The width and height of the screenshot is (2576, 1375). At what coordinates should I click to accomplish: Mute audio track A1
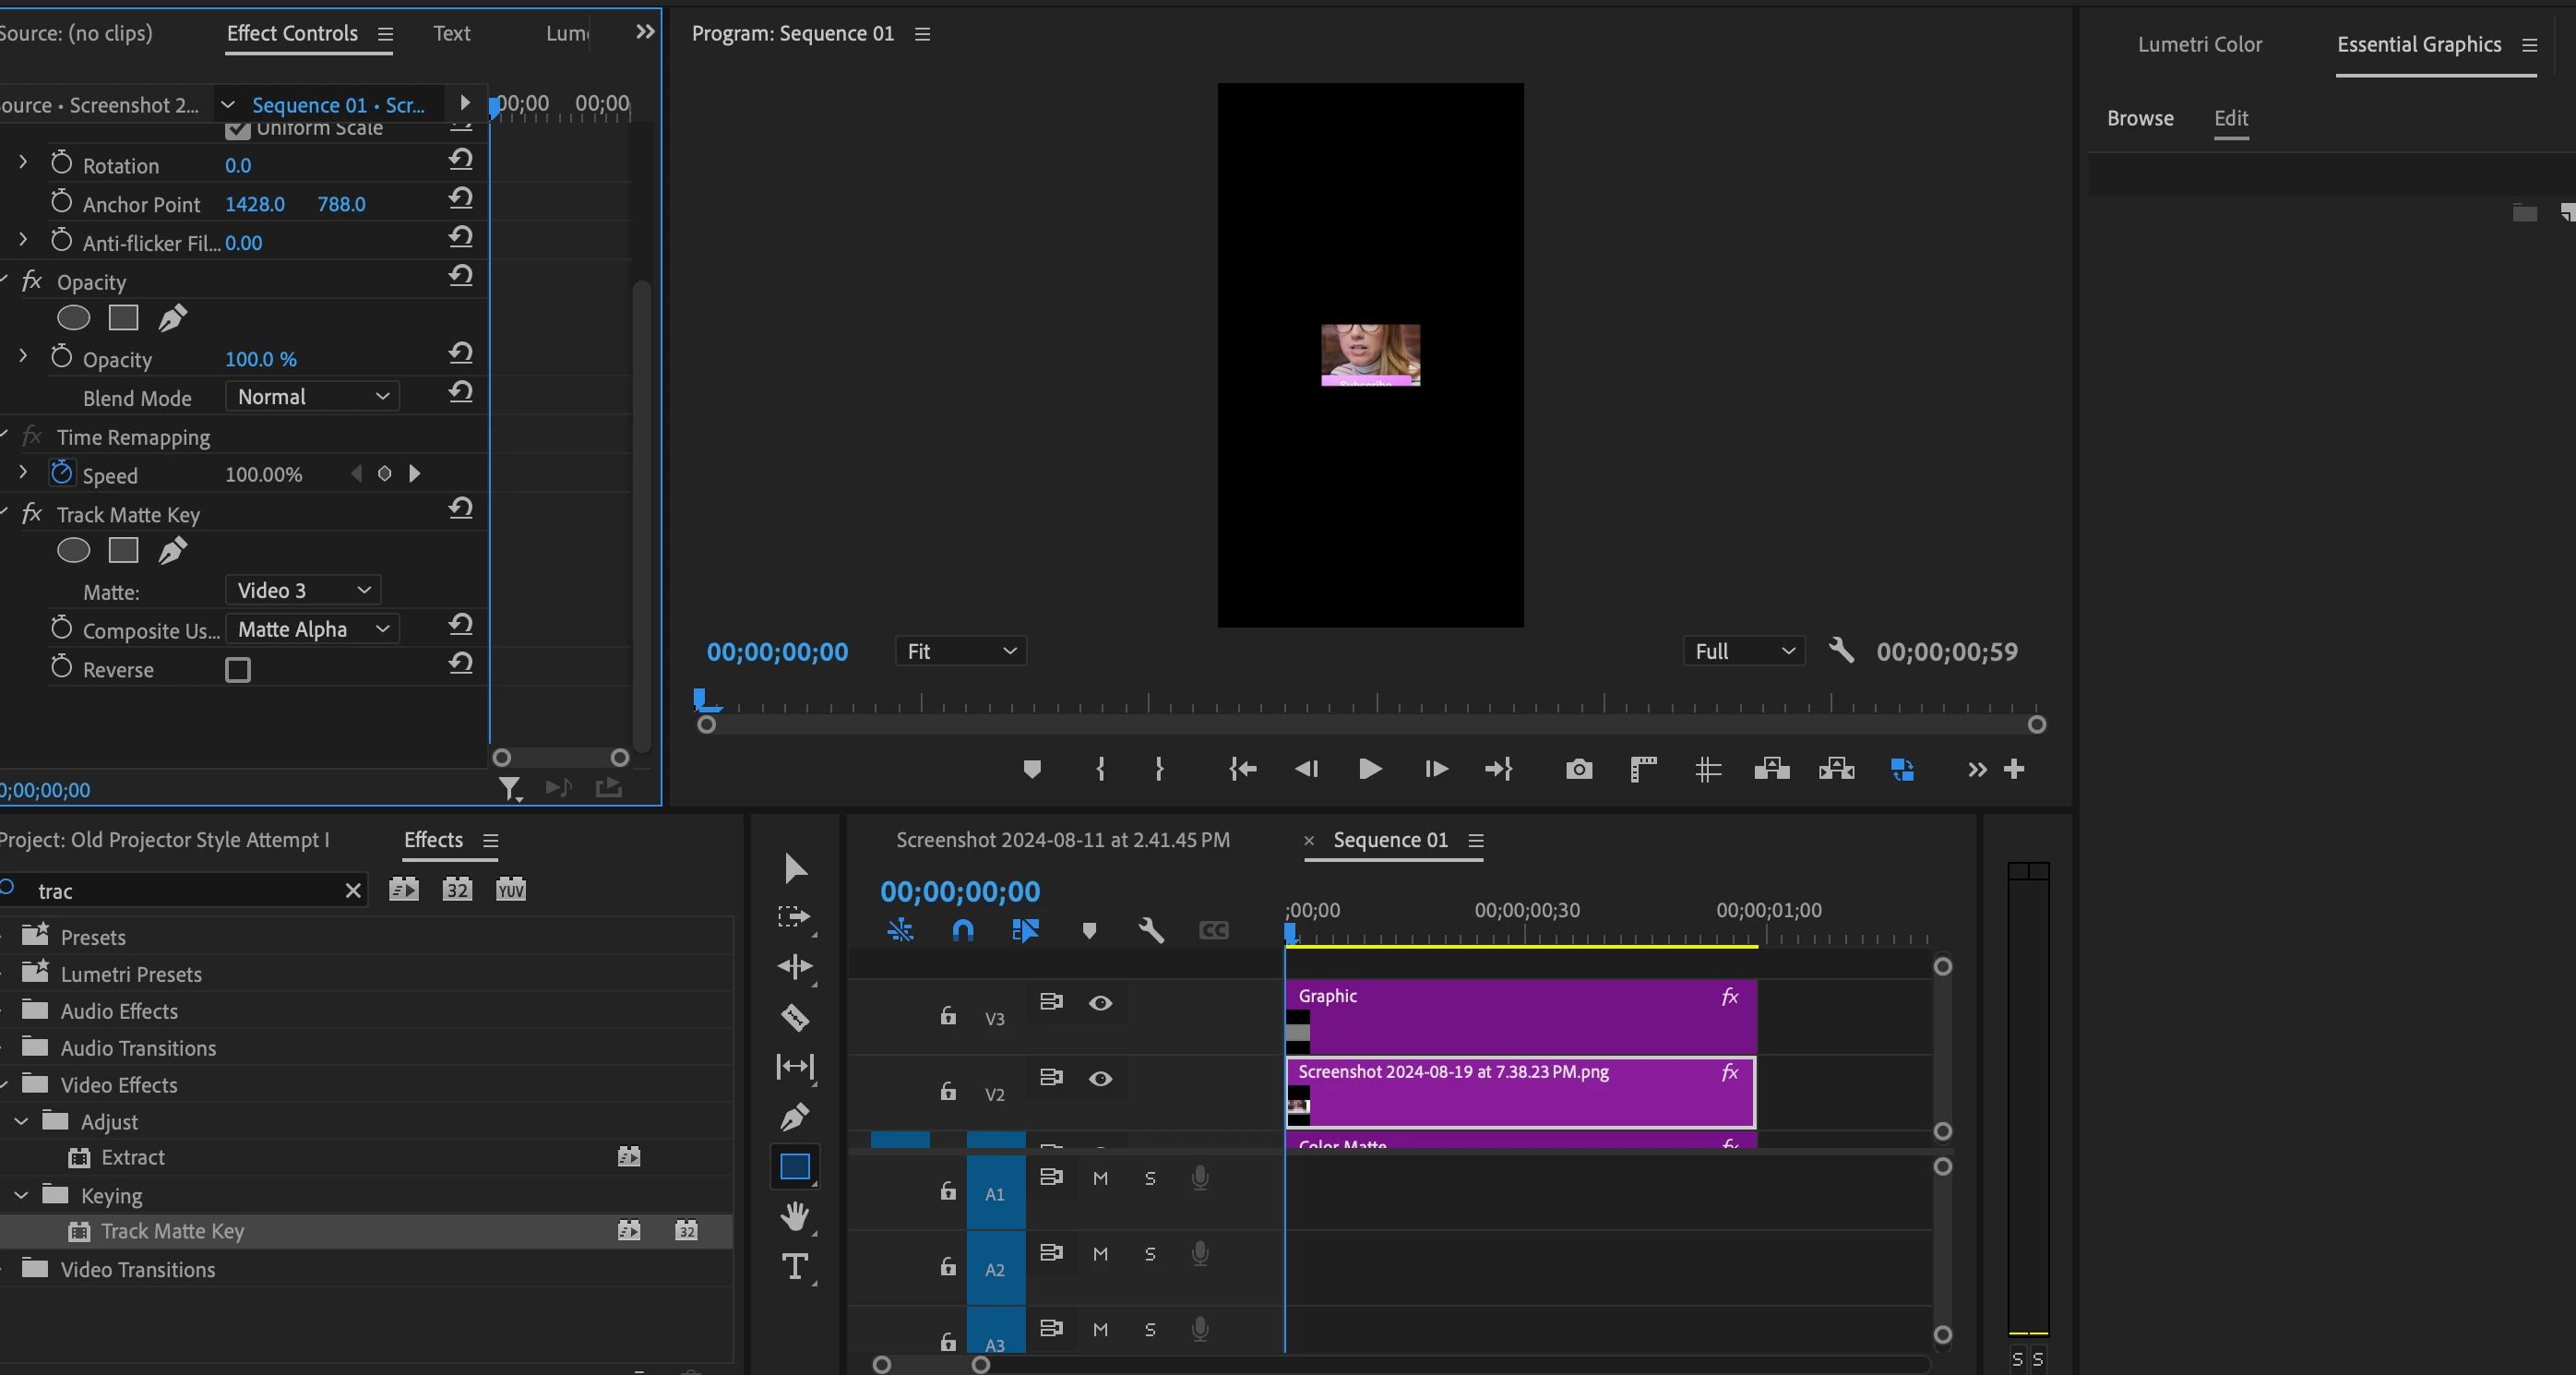pos(1100,1178)
